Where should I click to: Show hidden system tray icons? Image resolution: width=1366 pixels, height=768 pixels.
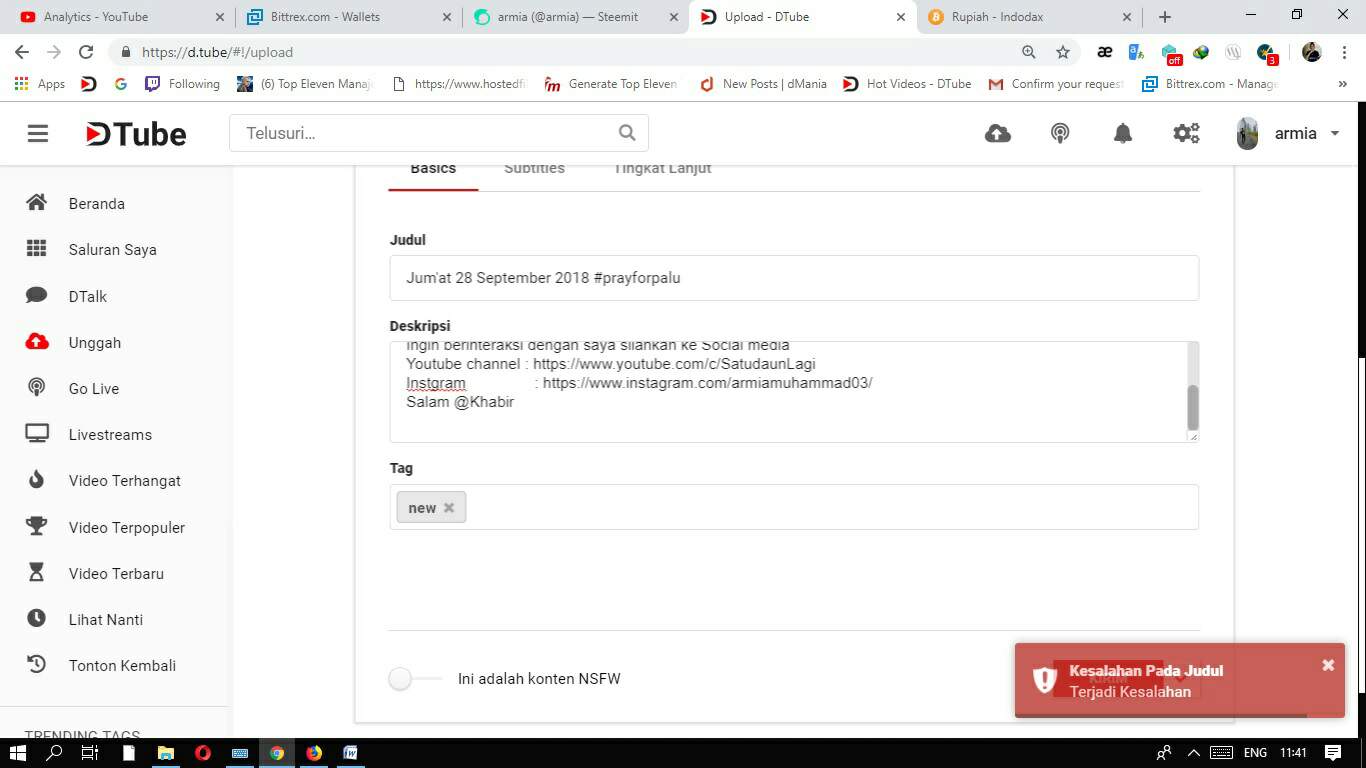click(1193, 753)
